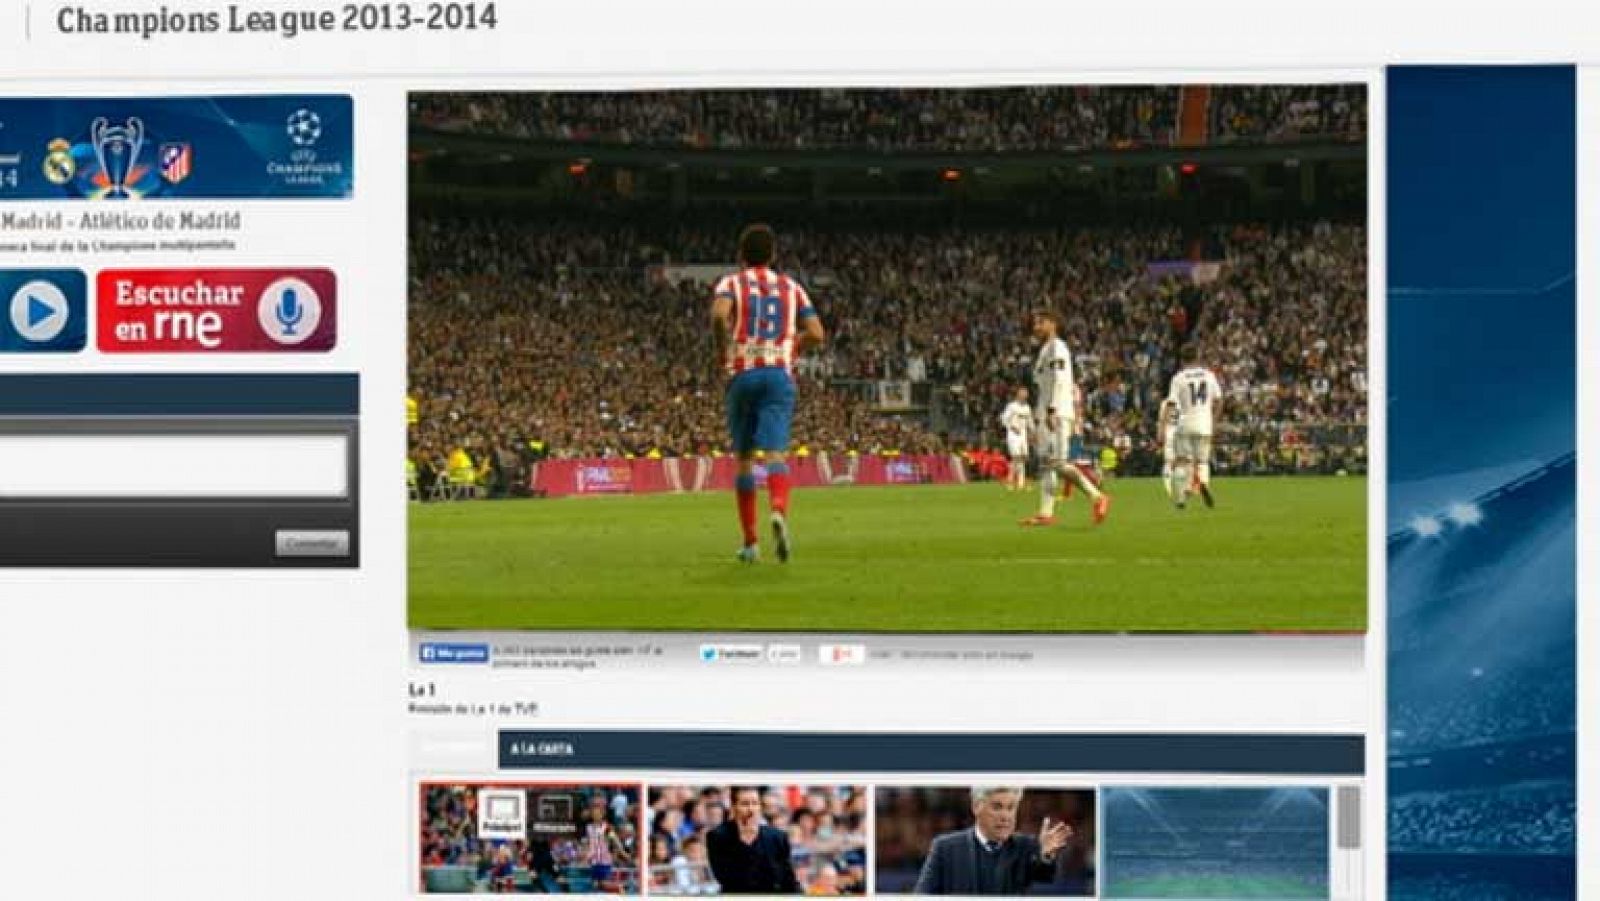Click the Twitter tweet button below the video

pos(730,654)
